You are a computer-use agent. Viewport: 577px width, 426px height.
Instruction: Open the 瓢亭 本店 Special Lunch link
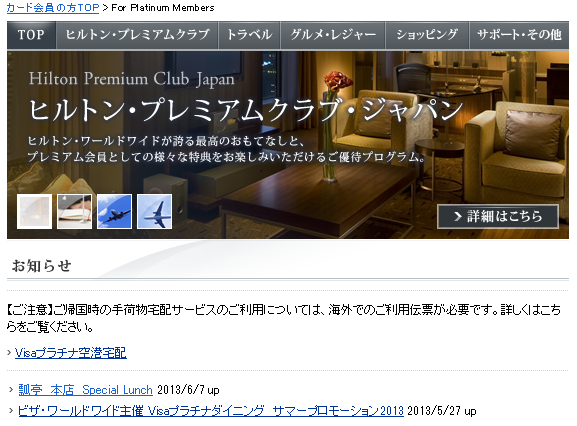85,390
